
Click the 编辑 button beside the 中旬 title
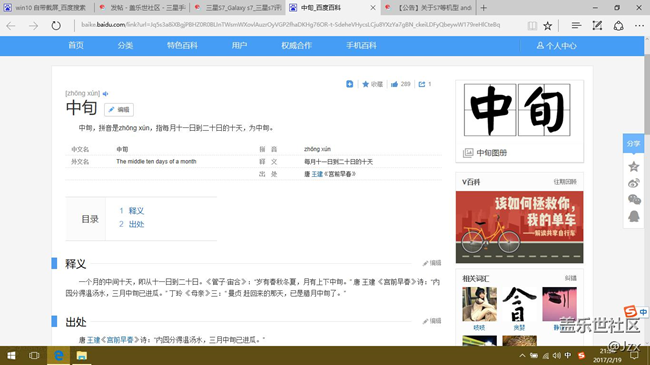pos(119,110)
